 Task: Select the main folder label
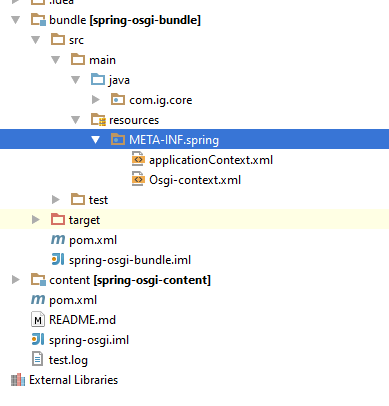pyautogui.click(x=102, y=60)
